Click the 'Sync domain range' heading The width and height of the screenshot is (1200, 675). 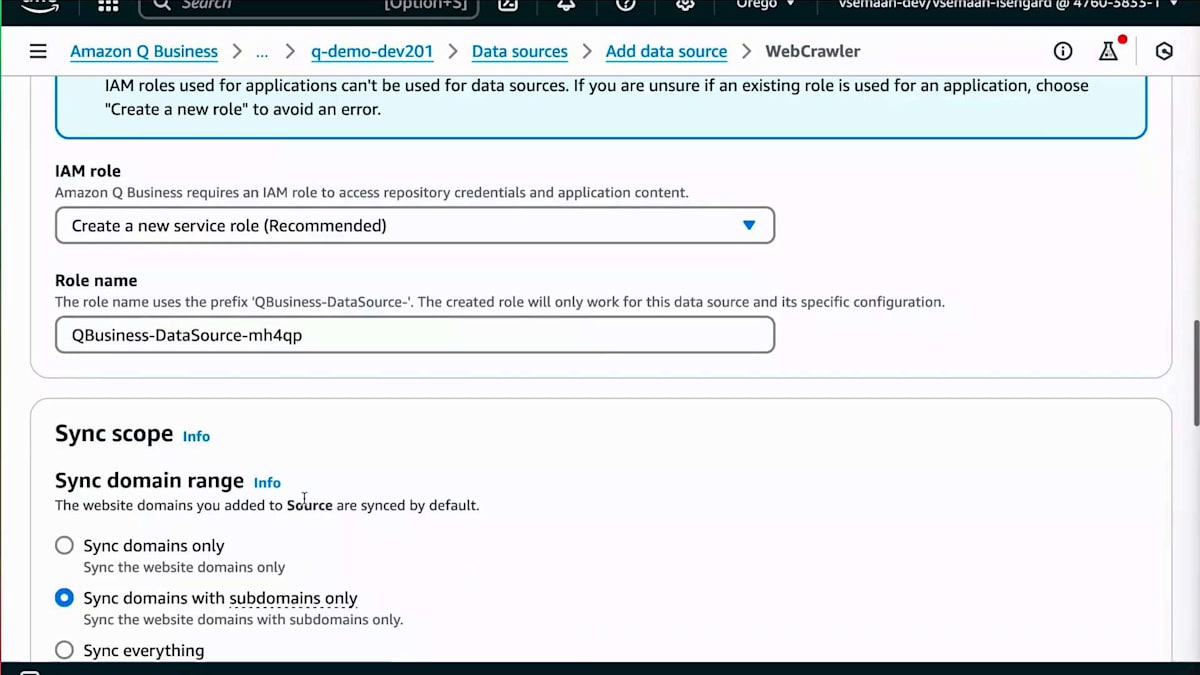tap(149, 481)
